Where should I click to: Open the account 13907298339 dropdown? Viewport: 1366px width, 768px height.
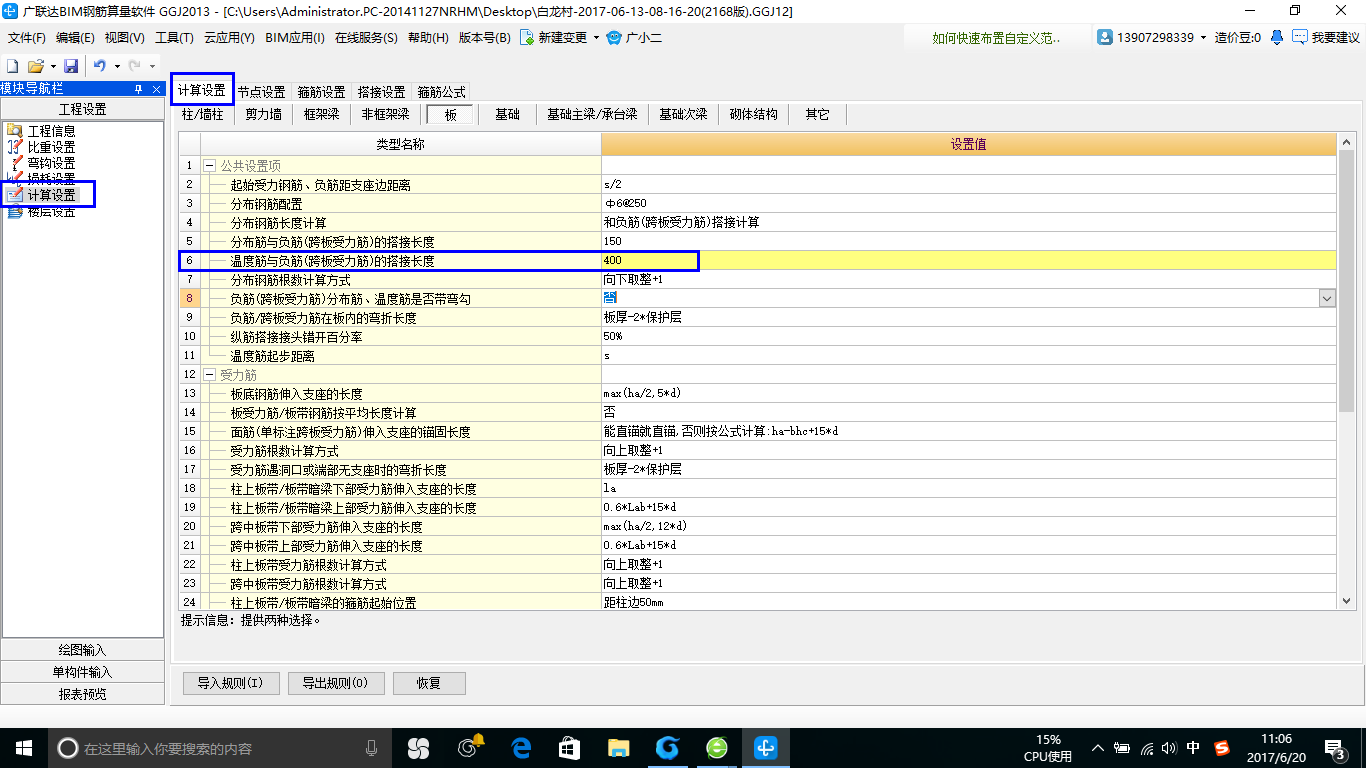(1203, 37)
